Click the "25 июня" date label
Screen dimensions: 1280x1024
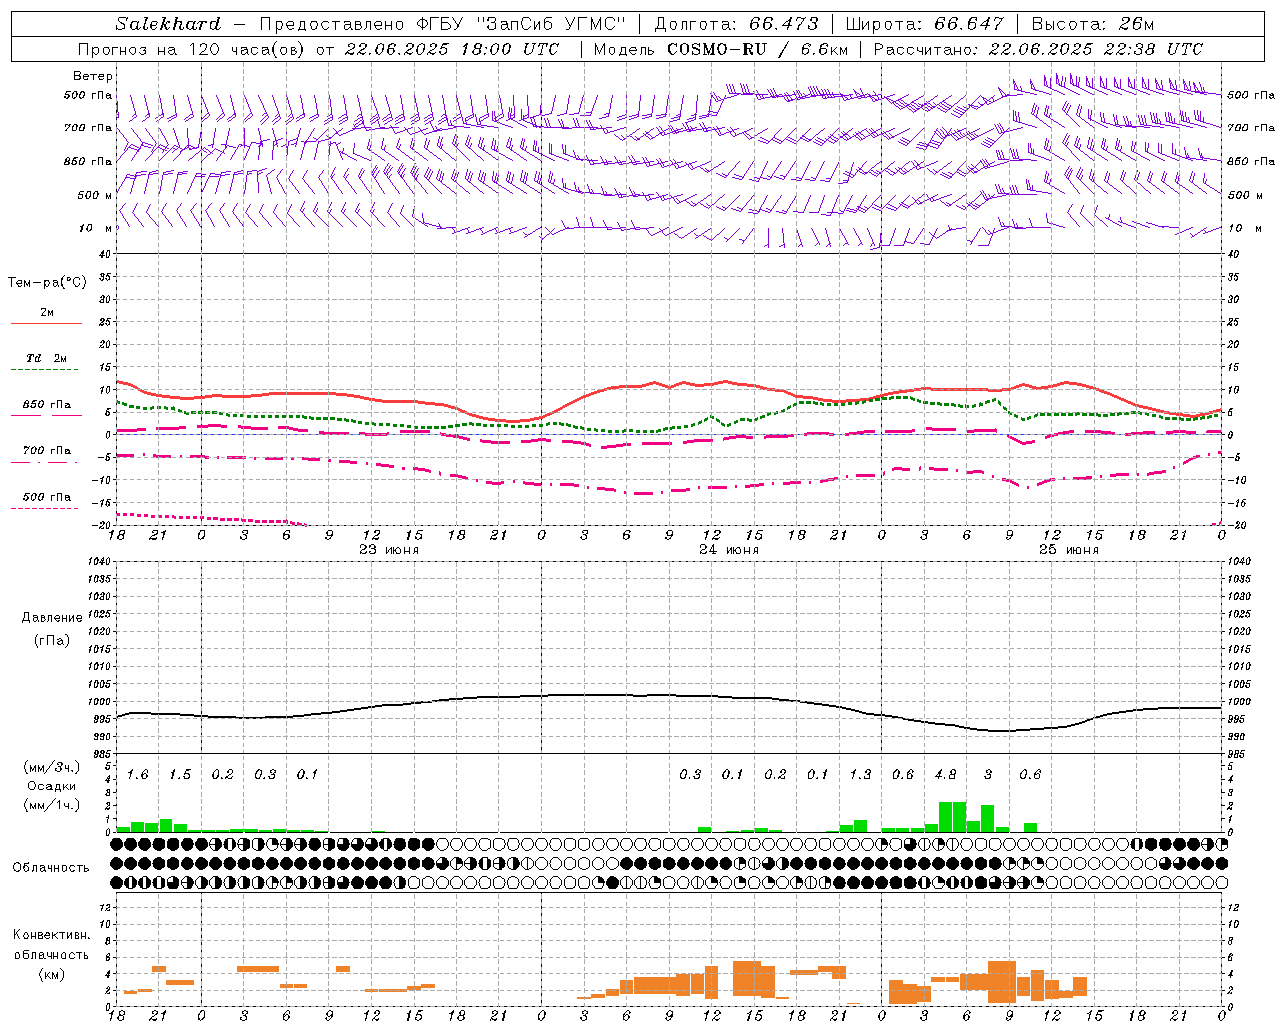click(x=1069, y=550)
